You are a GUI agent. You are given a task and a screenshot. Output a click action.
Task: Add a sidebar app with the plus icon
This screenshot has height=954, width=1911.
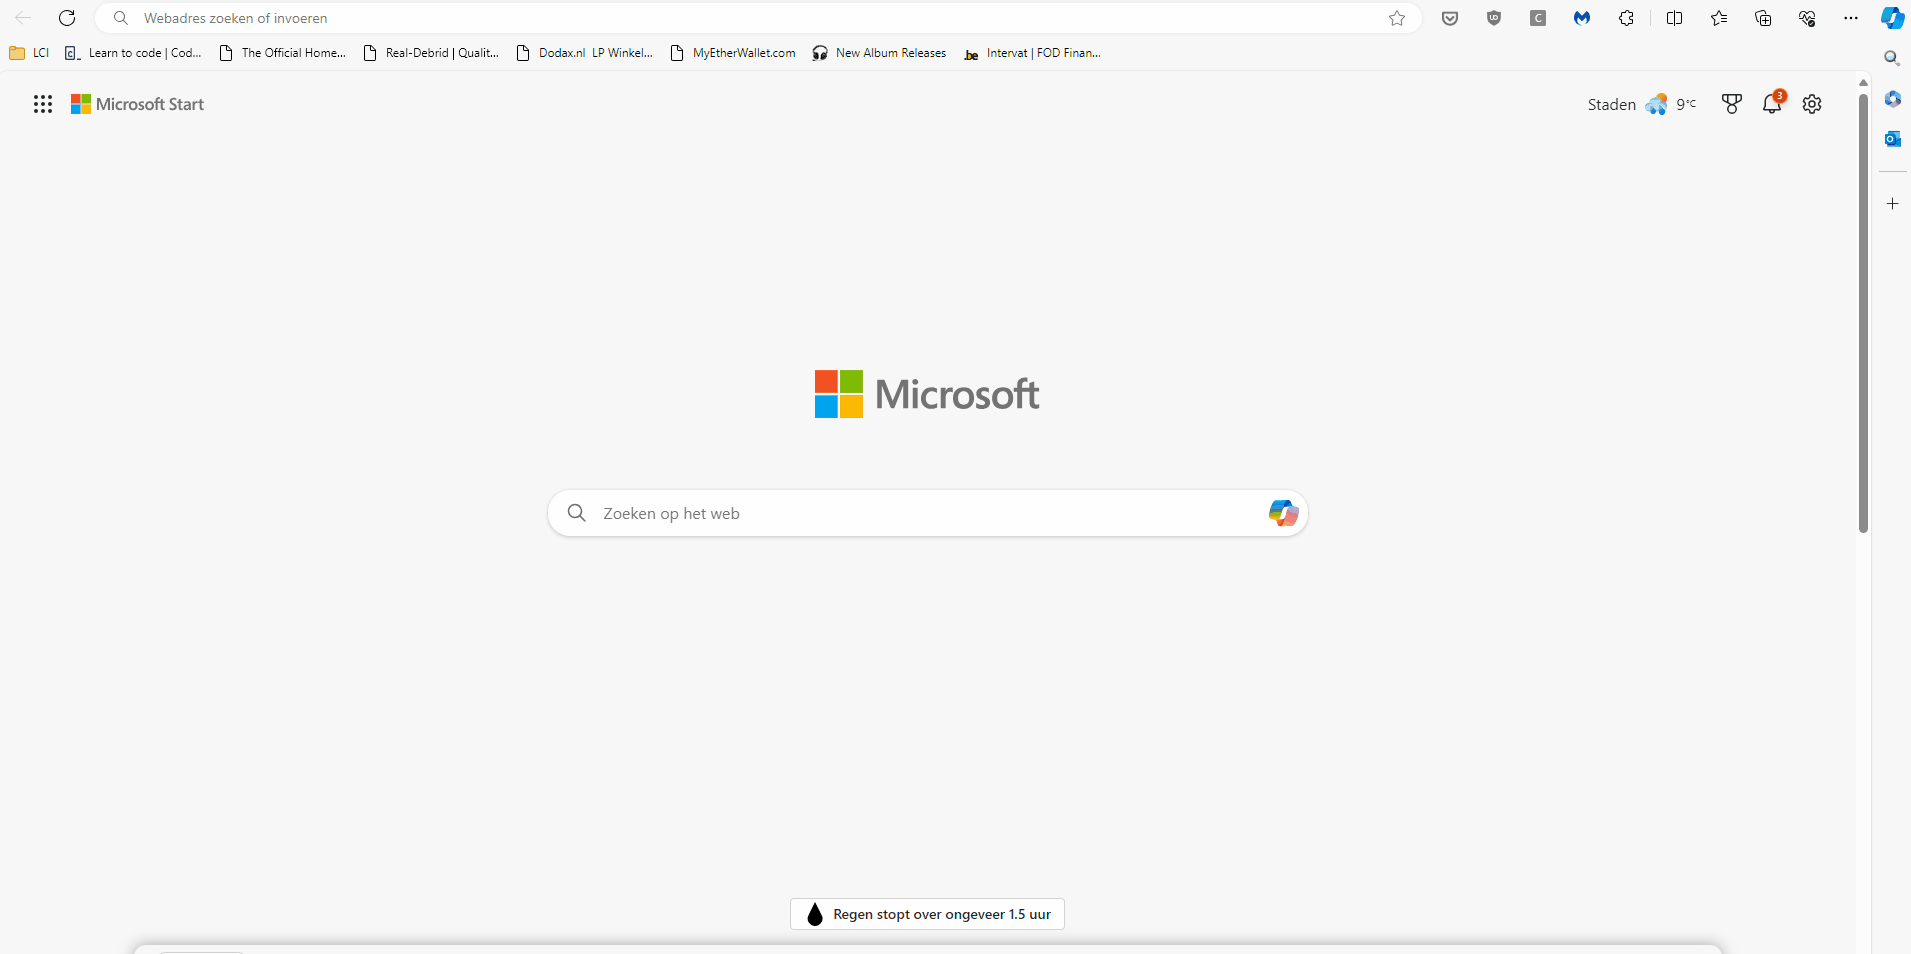(1892, 203)
